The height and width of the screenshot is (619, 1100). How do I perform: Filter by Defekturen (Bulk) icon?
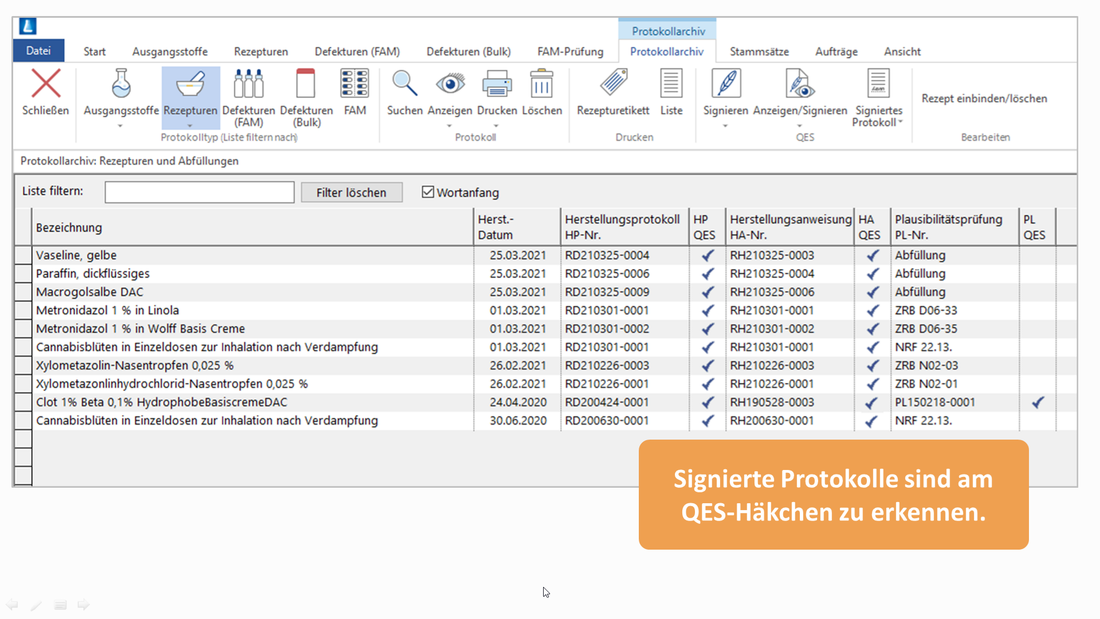click(306, 85)
